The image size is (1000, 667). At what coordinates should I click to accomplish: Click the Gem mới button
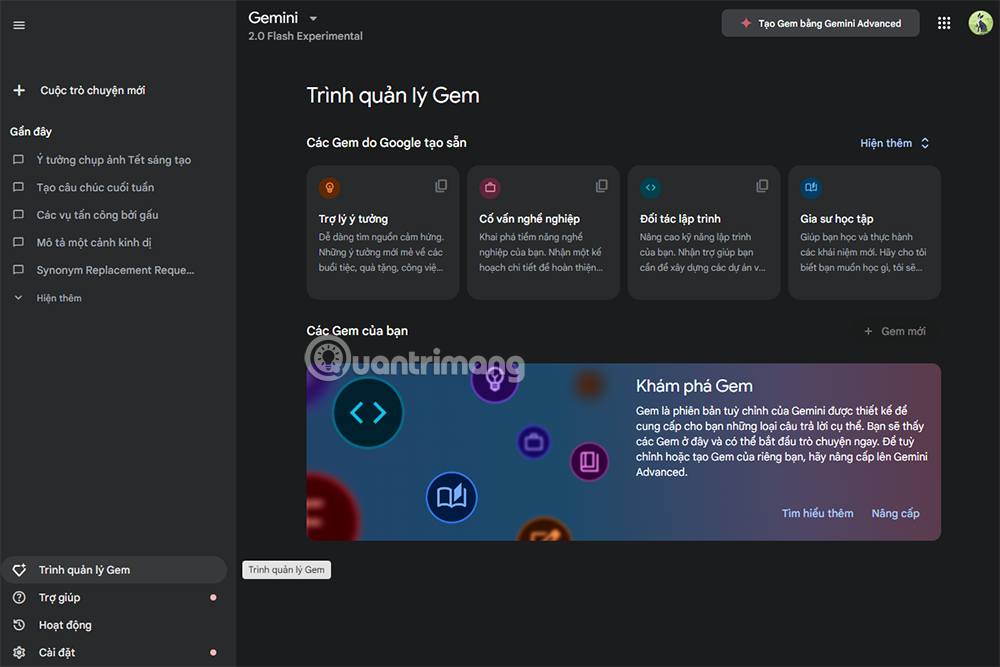895,332
